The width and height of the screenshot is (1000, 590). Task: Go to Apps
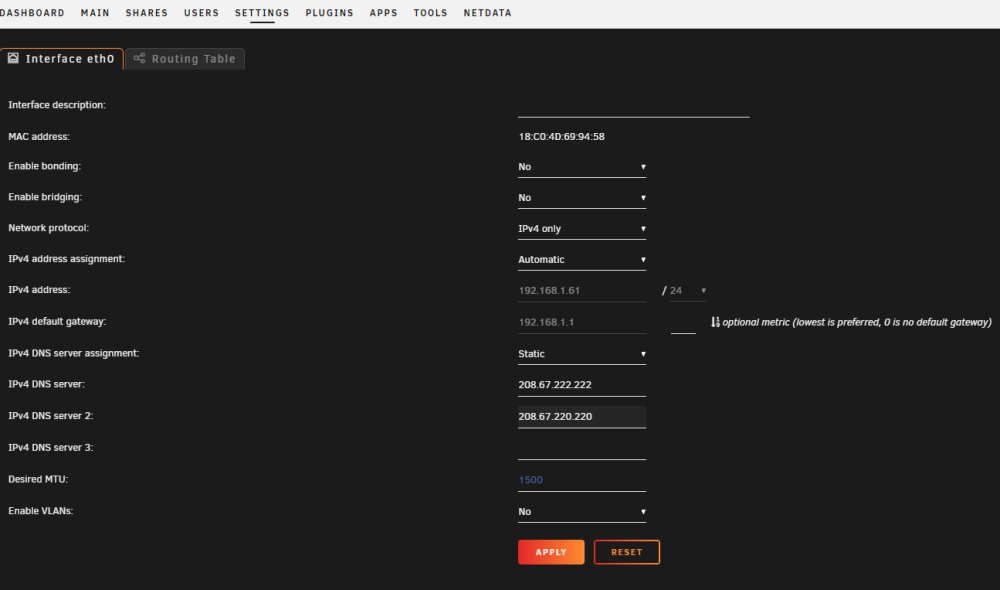pos(383,13)
